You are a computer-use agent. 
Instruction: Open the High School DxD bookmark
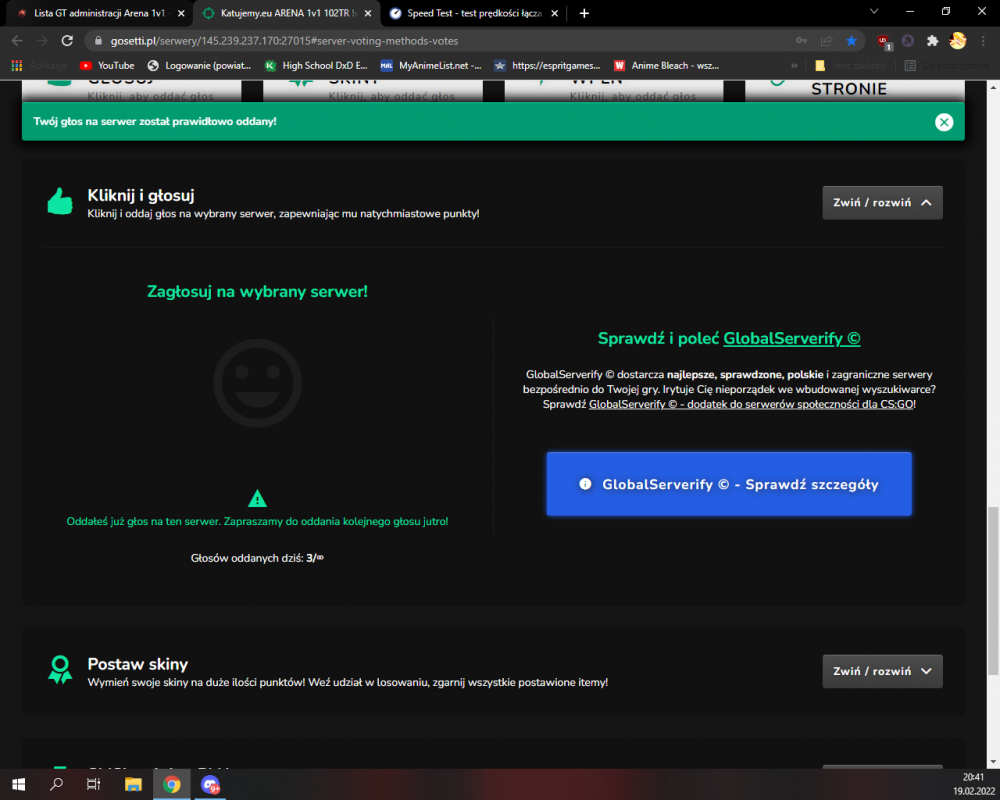click(316, 66)
